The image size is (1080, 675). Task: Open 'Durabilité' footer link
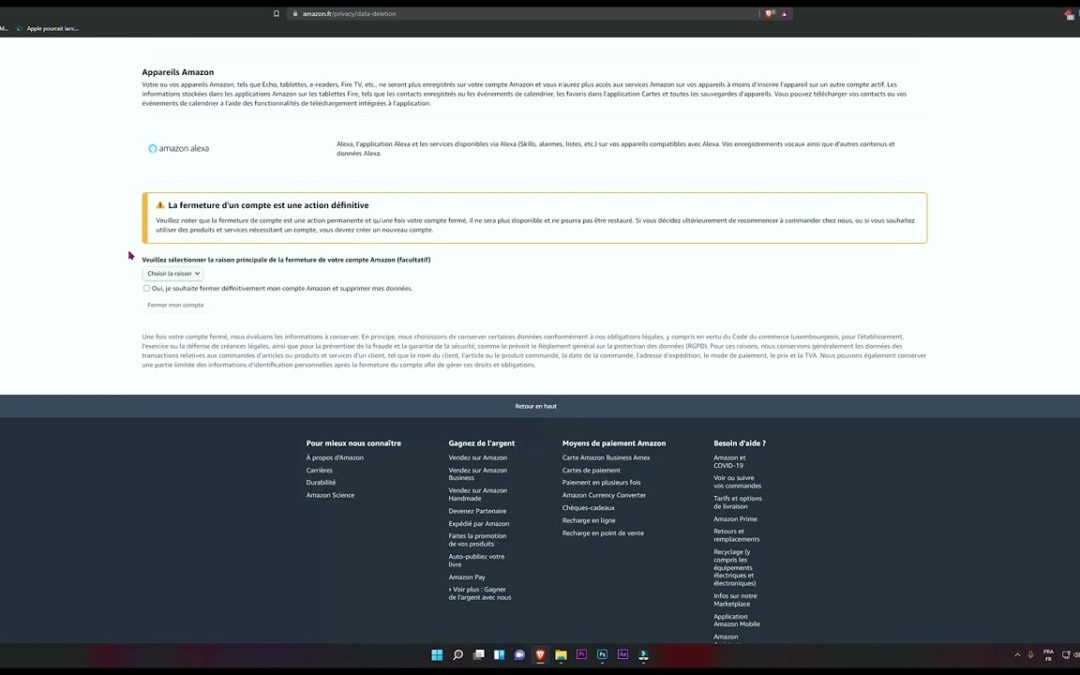coord(321,483)
